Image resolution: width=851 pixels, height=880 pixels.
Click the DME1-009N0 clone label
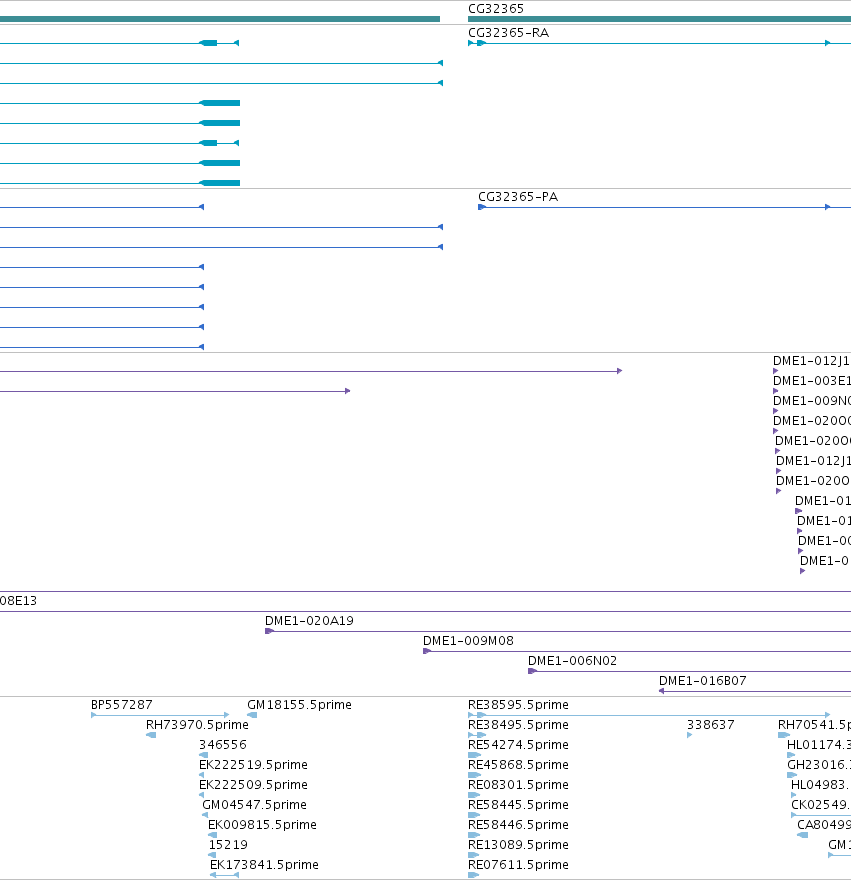812,401
